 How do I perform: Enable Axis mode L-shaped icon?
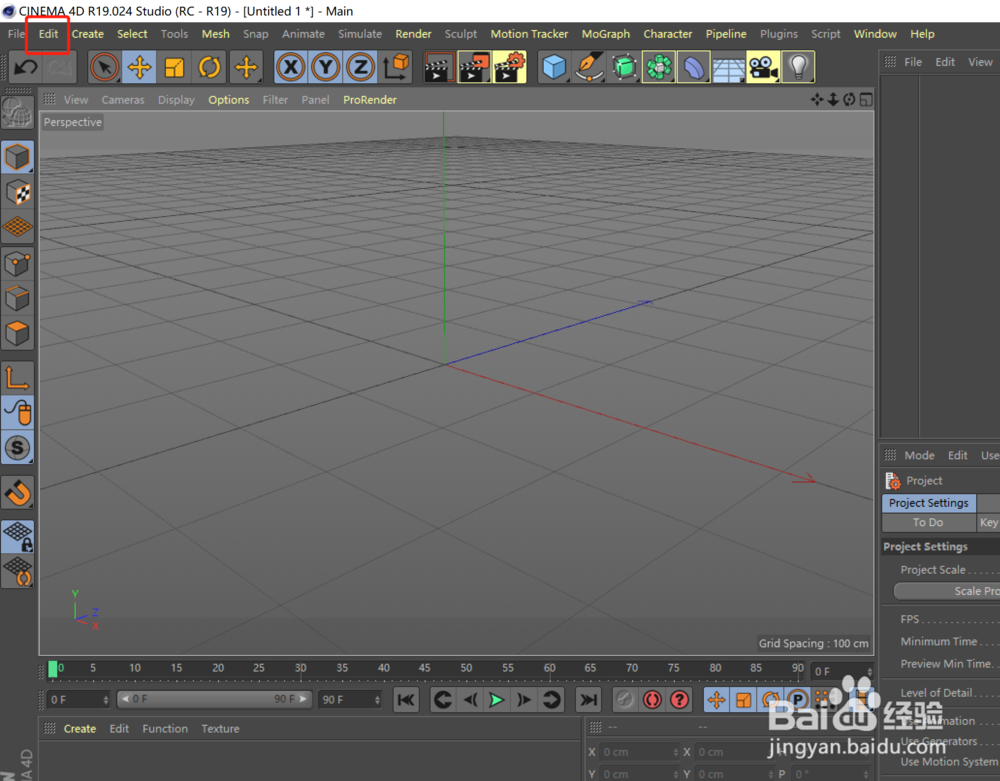point(17,377)
